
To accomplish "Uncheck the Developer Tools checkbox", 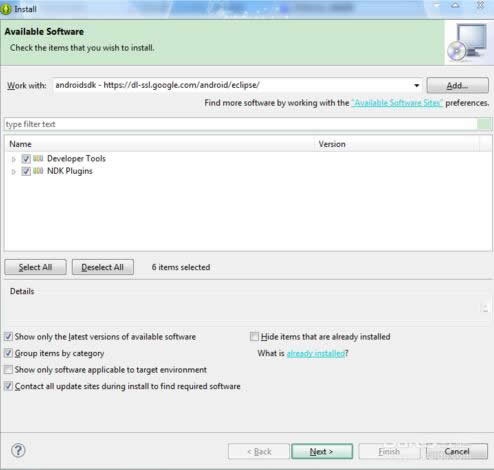I will (x=26, y=159).
